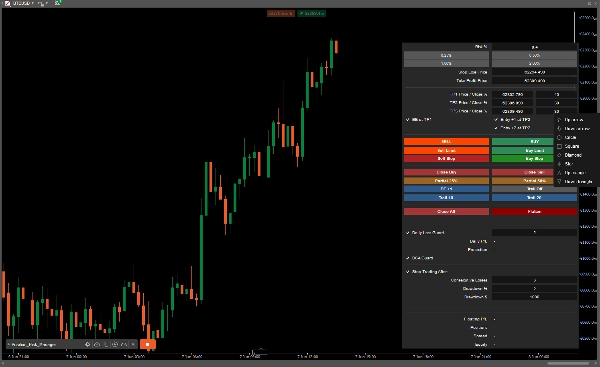Click the dark red Flatten button
The width and height of the screenshot is (600, 367).
pyautogui.click(x=534, y=212)
